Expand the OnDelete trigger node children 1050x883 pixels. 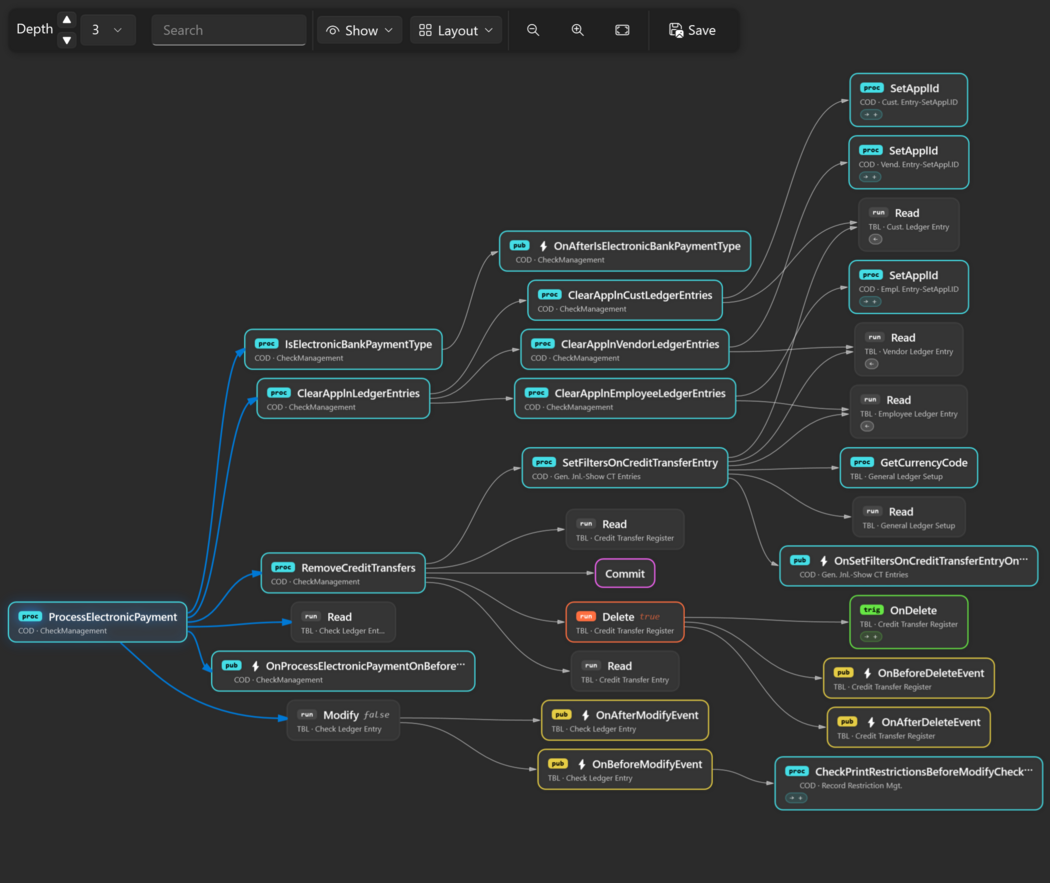point(871,637)
